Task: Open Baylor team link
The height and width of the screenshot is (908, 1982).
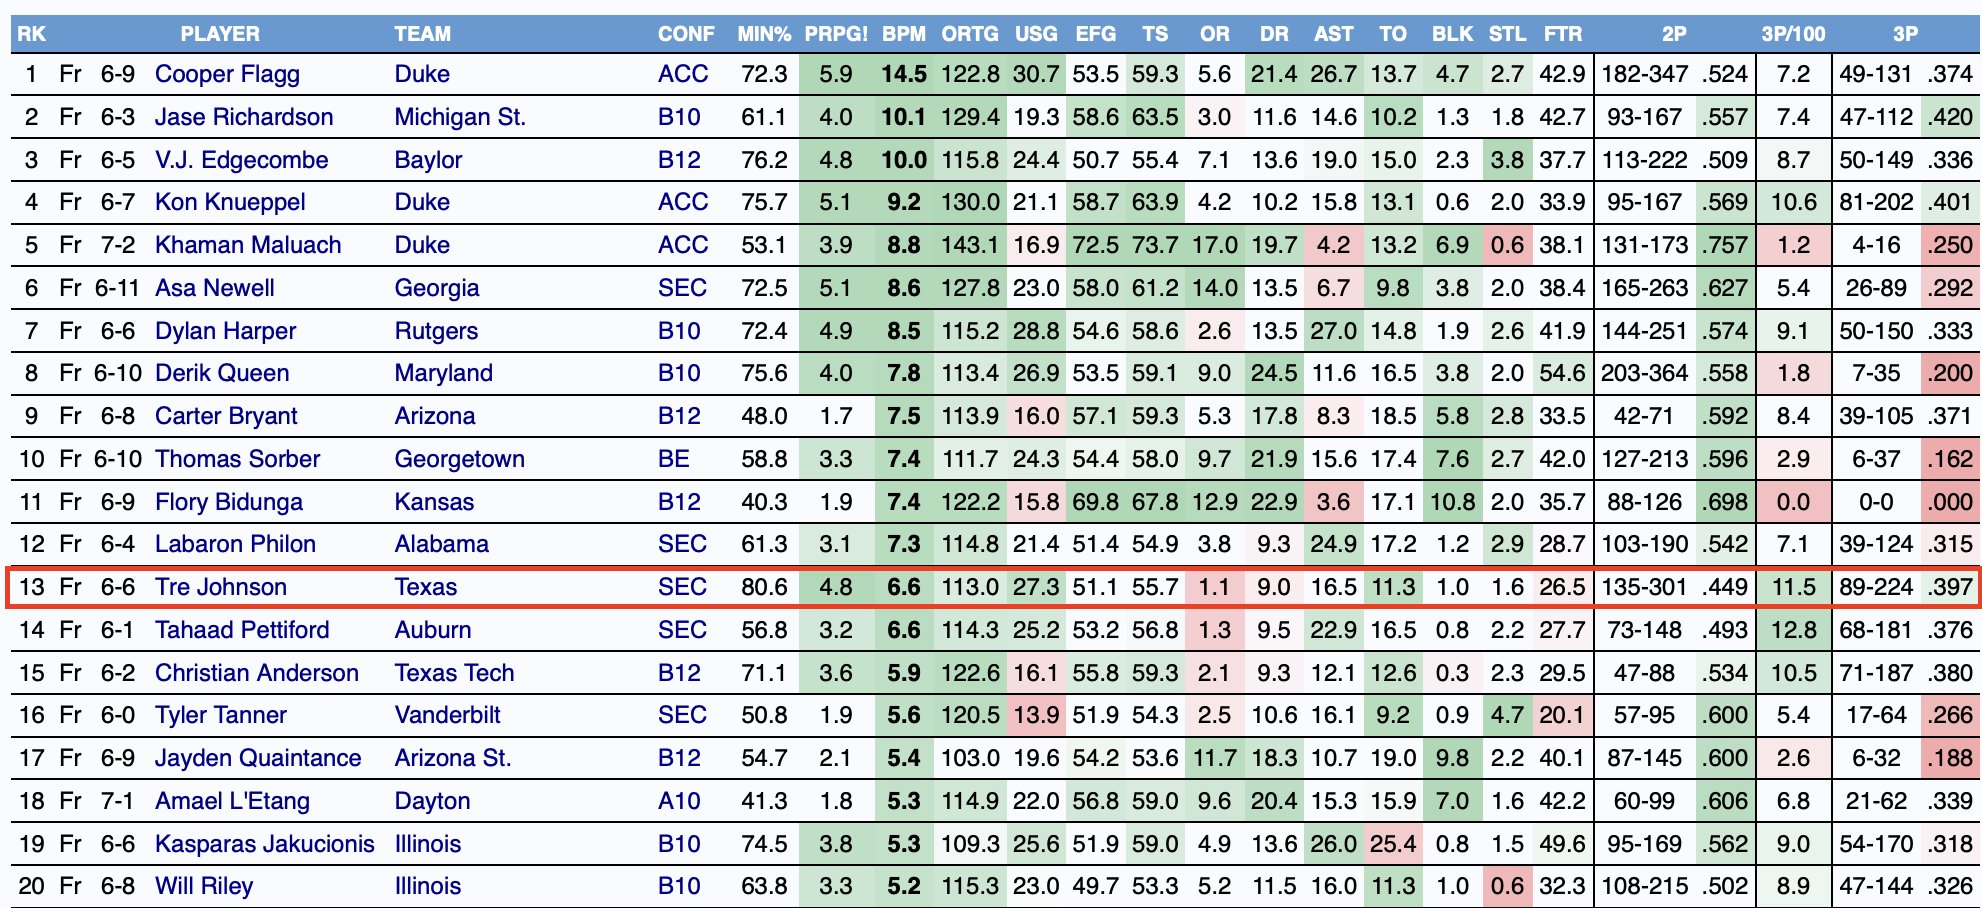Action: pos(428,160)
